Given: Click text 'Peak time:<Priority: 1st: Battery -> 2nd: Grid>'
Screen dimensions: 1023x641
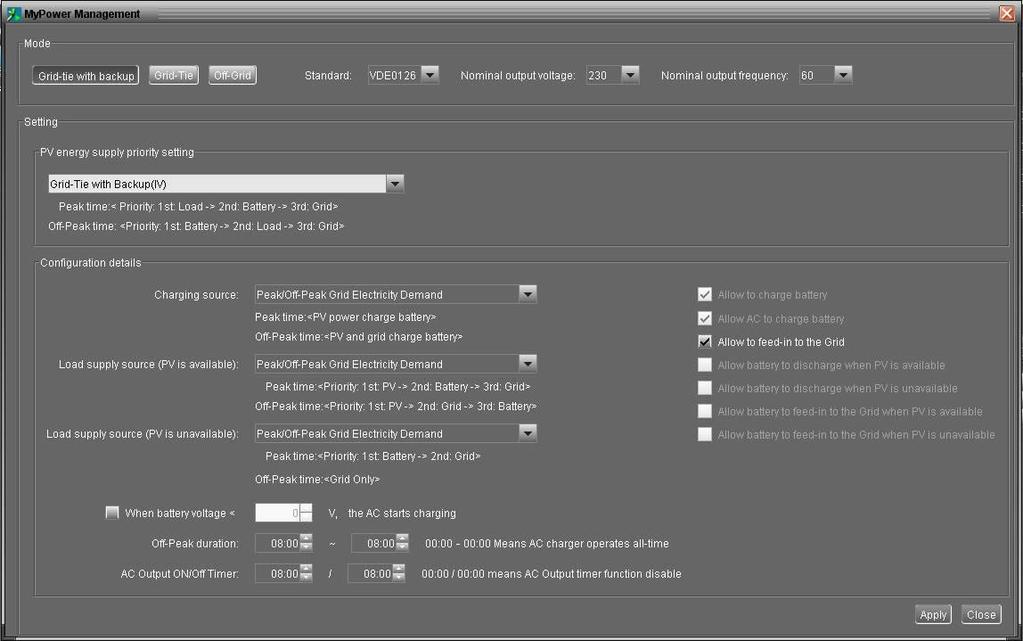Looking at the screenshot, I should (373, 456).
